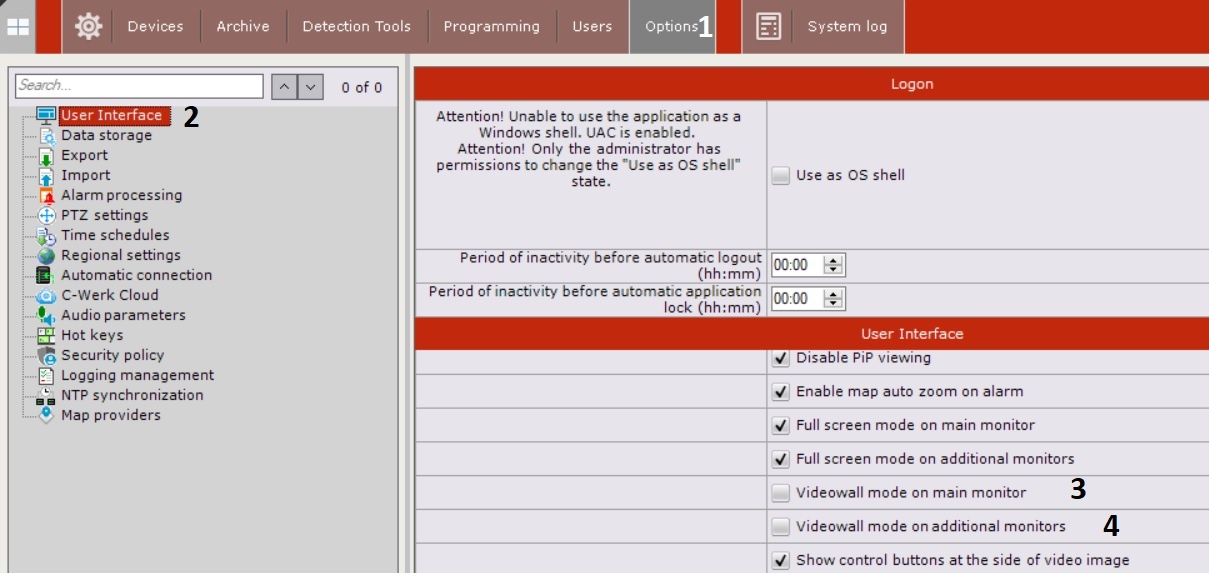Uncheck Disable PiP viewing

[x=781, y=358]
